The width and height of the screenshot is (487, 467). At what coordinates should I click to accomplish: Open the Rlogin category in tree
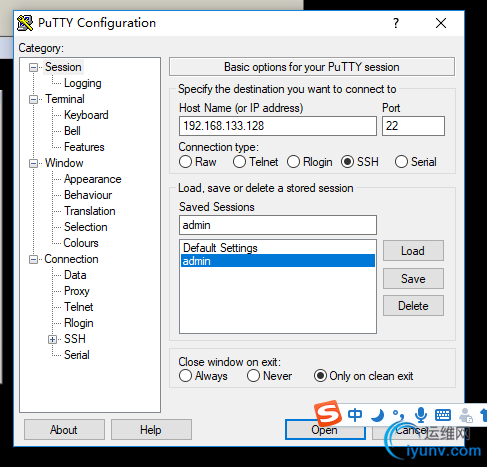click(79, 323)
